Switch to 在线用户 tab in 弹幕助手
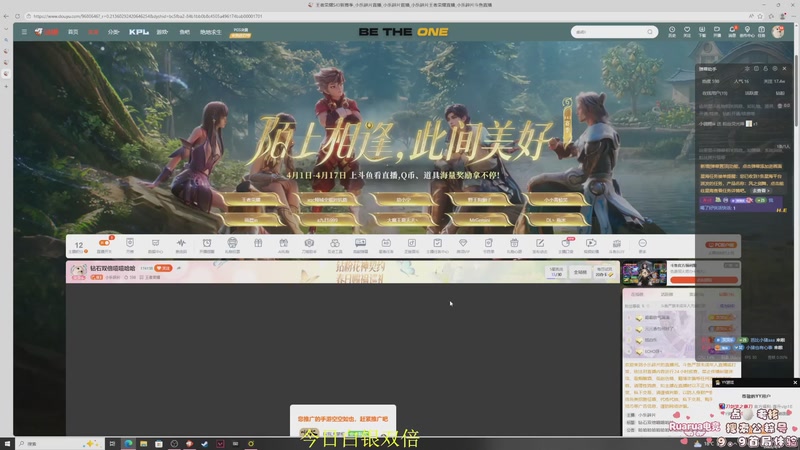Image resolution: width=800 pixels, height=450 pixels. click(x=715, y=93)
